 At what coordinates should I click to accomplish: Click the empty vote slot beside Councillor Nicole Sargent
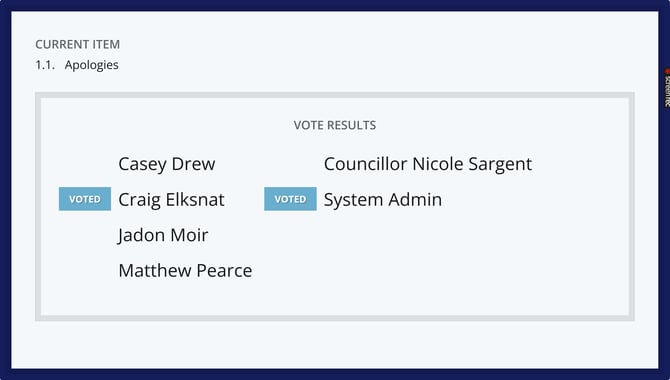[290, 164]
